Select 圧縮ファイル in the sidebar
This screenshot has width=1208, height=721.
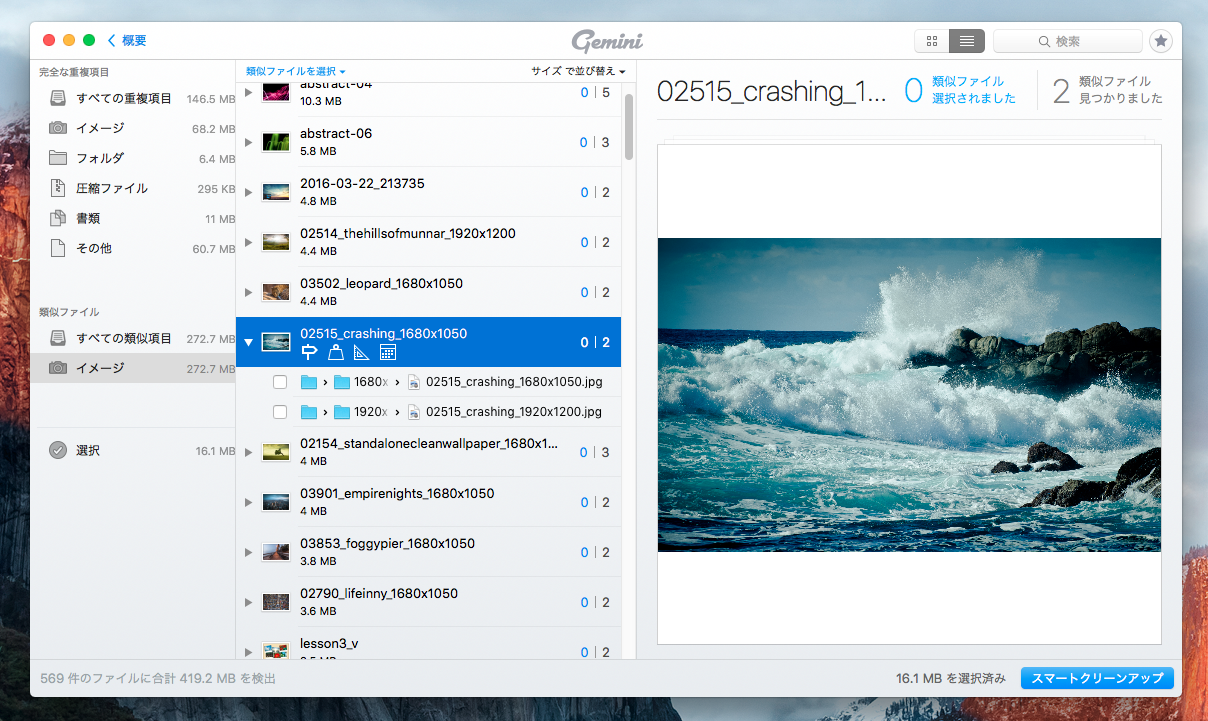coord(112,189)
